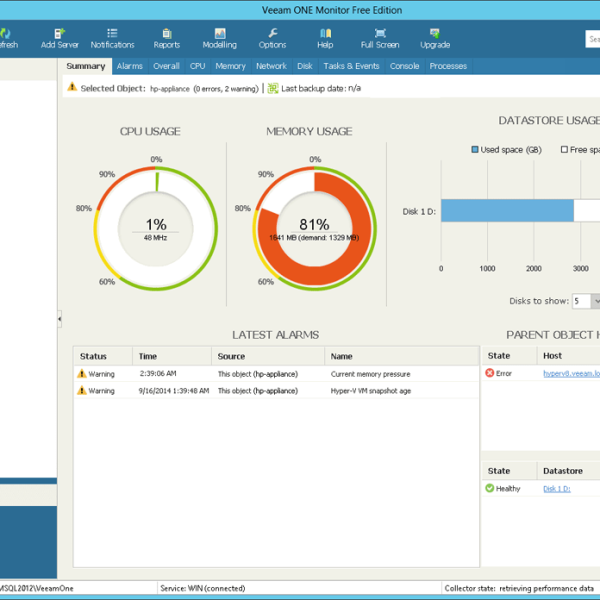Open the Disks to show dropdown
The height and width of the screenshot is (600, 600).
pyautogui.click(x=586, y=301)
